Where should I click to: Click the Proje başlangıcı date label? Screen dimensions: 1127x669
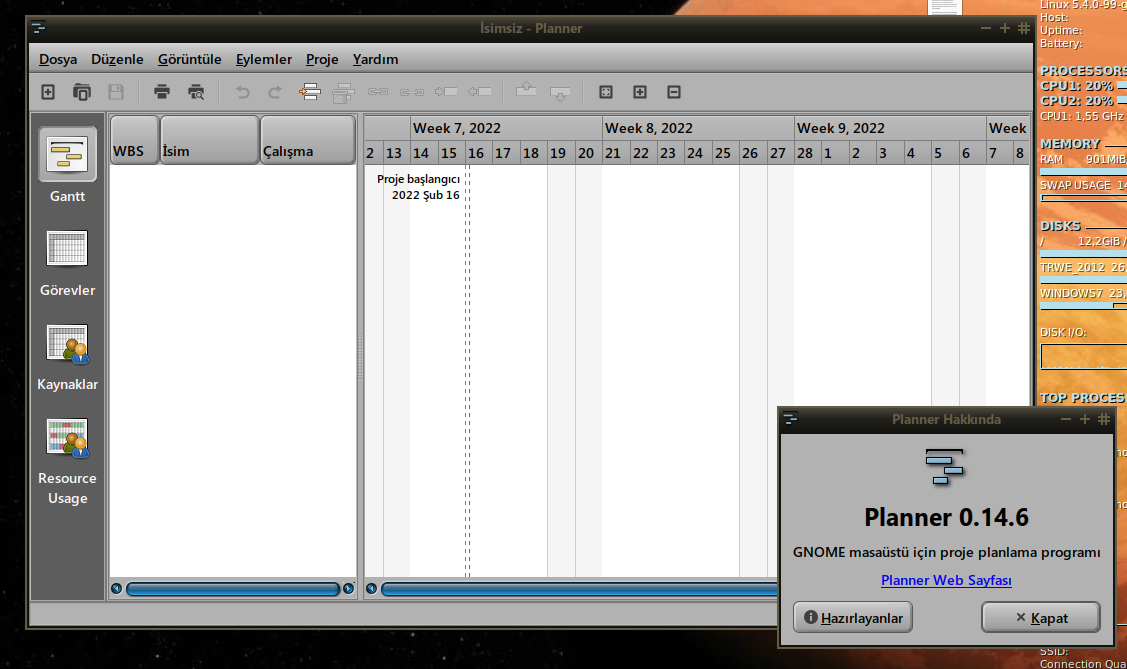[418, 187]
